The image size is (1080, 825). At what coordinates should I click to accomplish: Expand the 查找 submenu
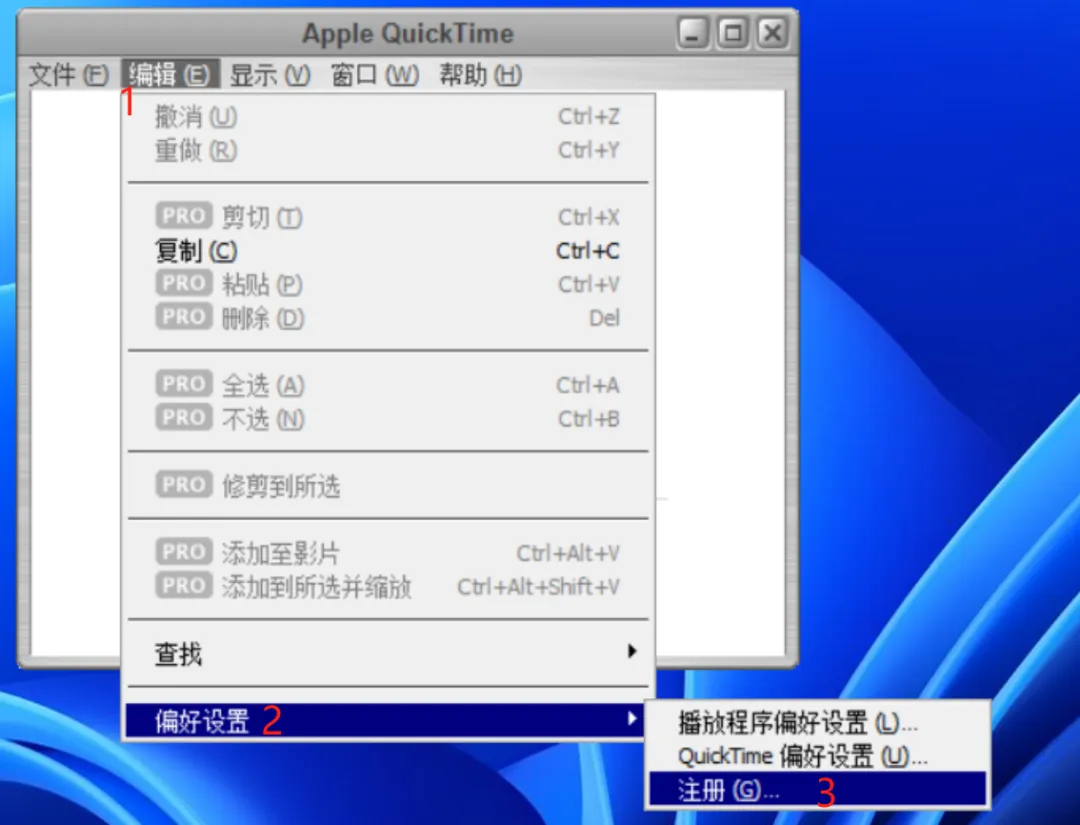[388, 654]
